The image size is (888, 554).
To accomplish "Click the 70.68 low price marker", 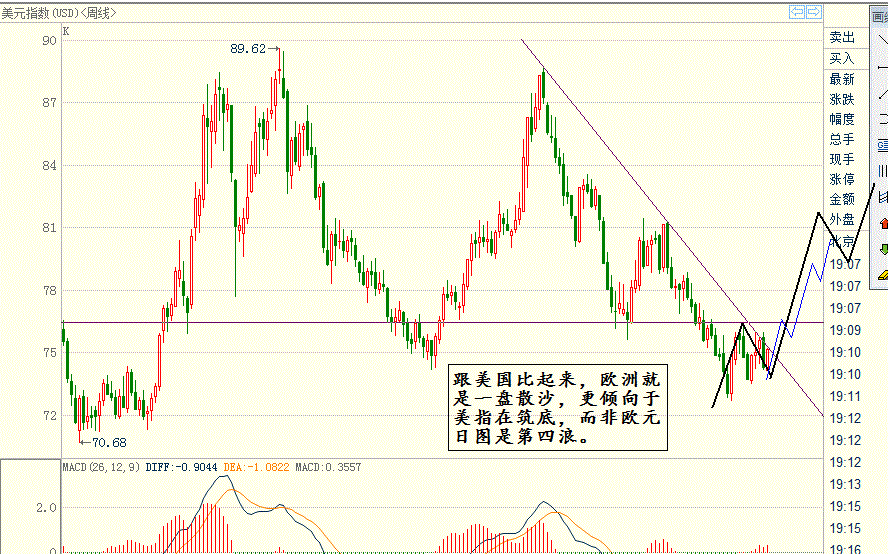I will tap(109, 442).
